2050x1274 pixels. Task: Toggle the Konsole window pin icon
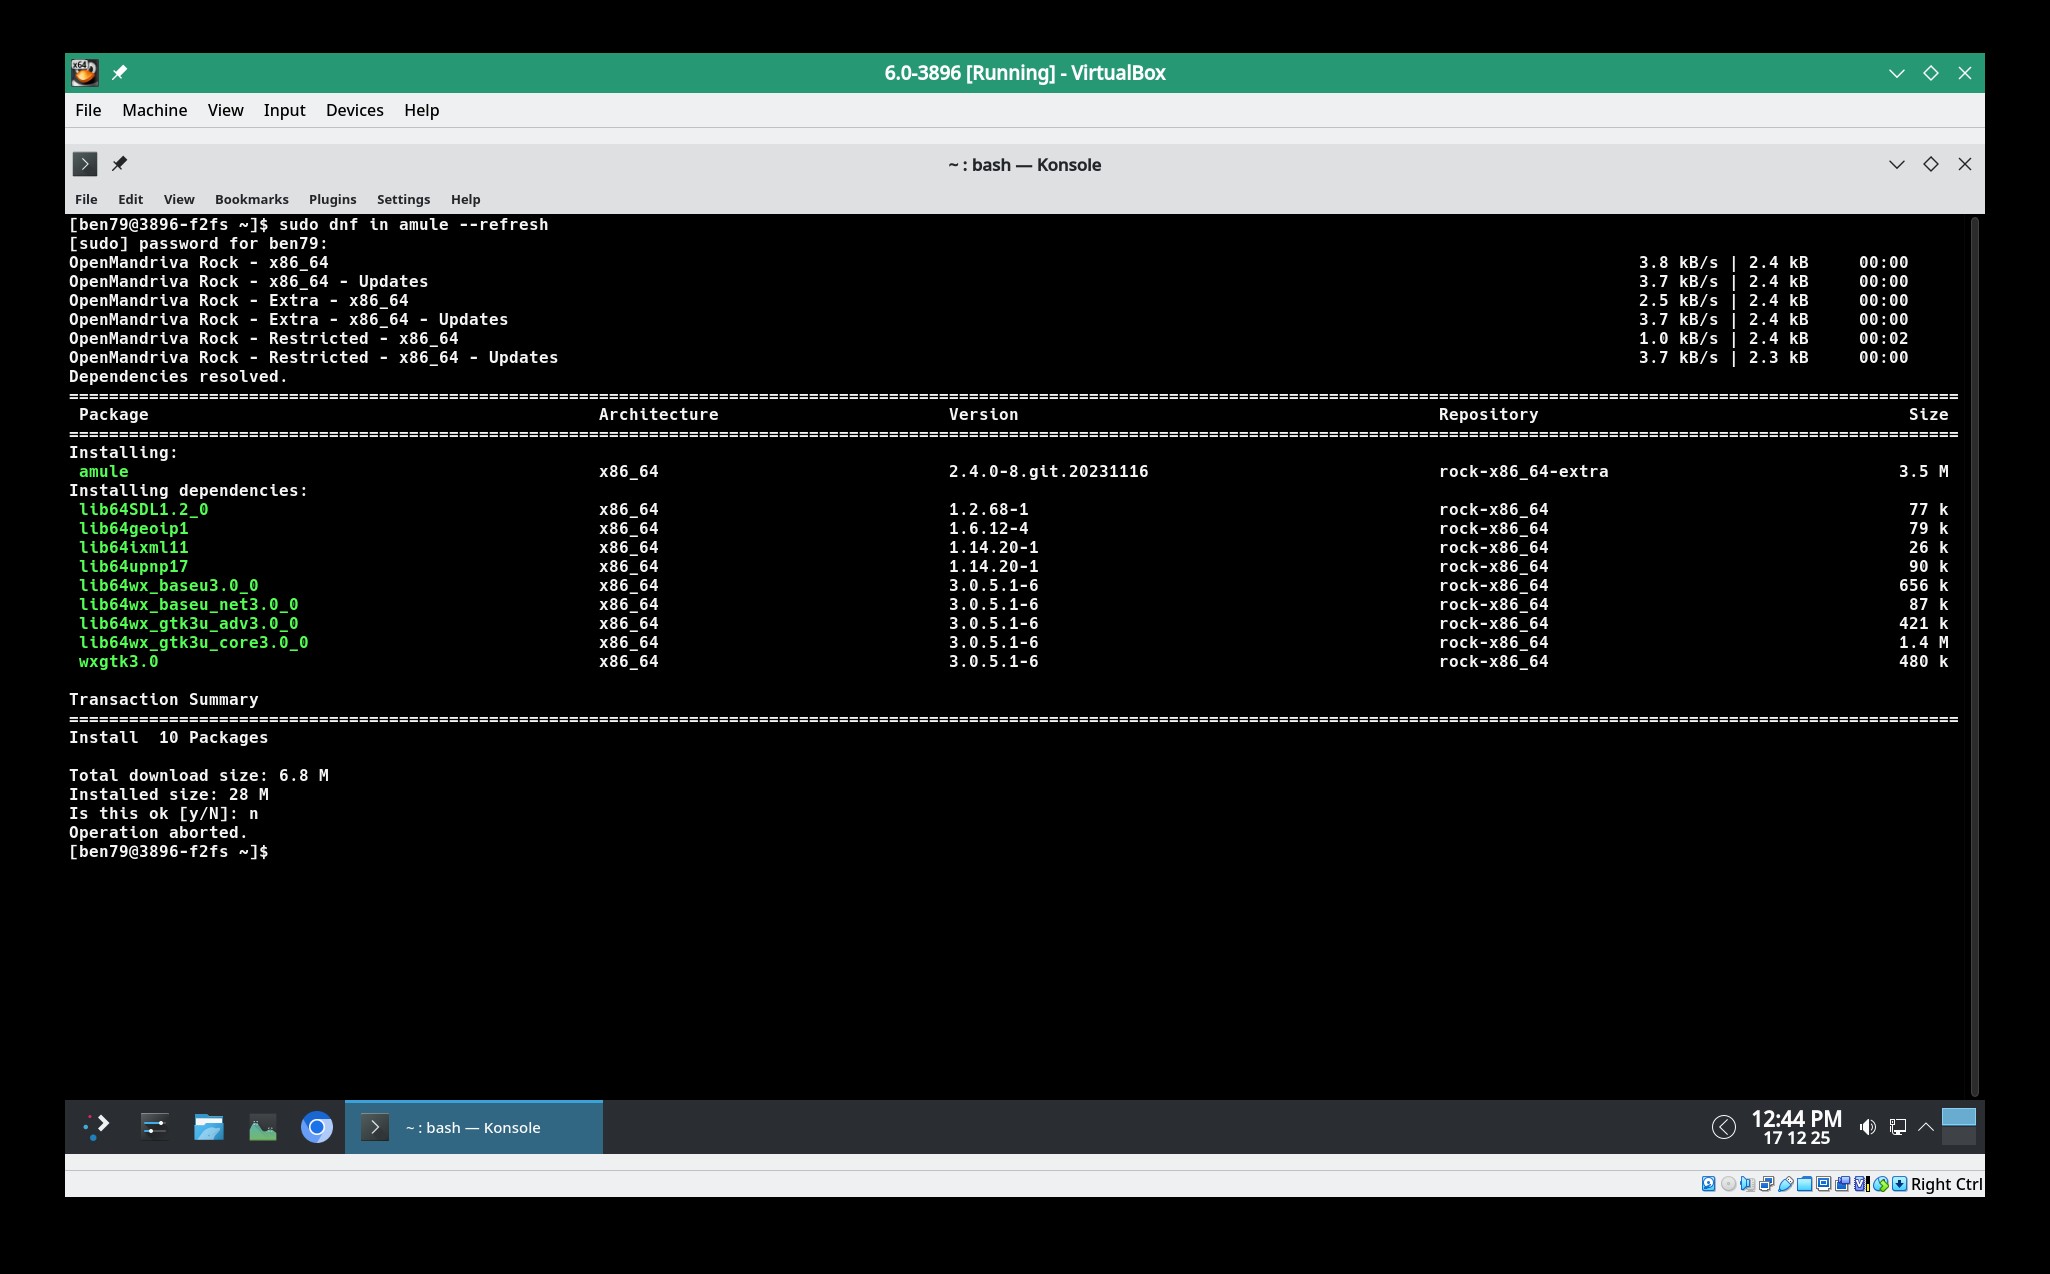coord(119,164)
